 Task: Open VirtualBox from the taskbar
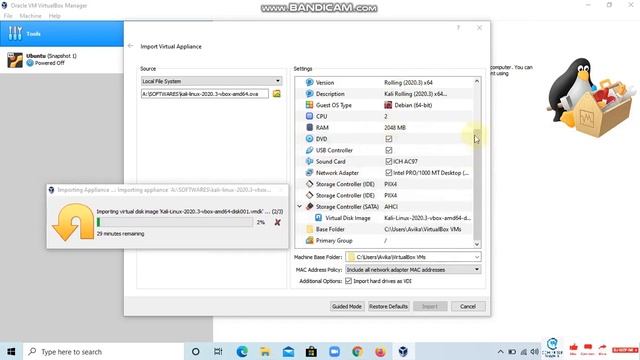click(403, 351)
